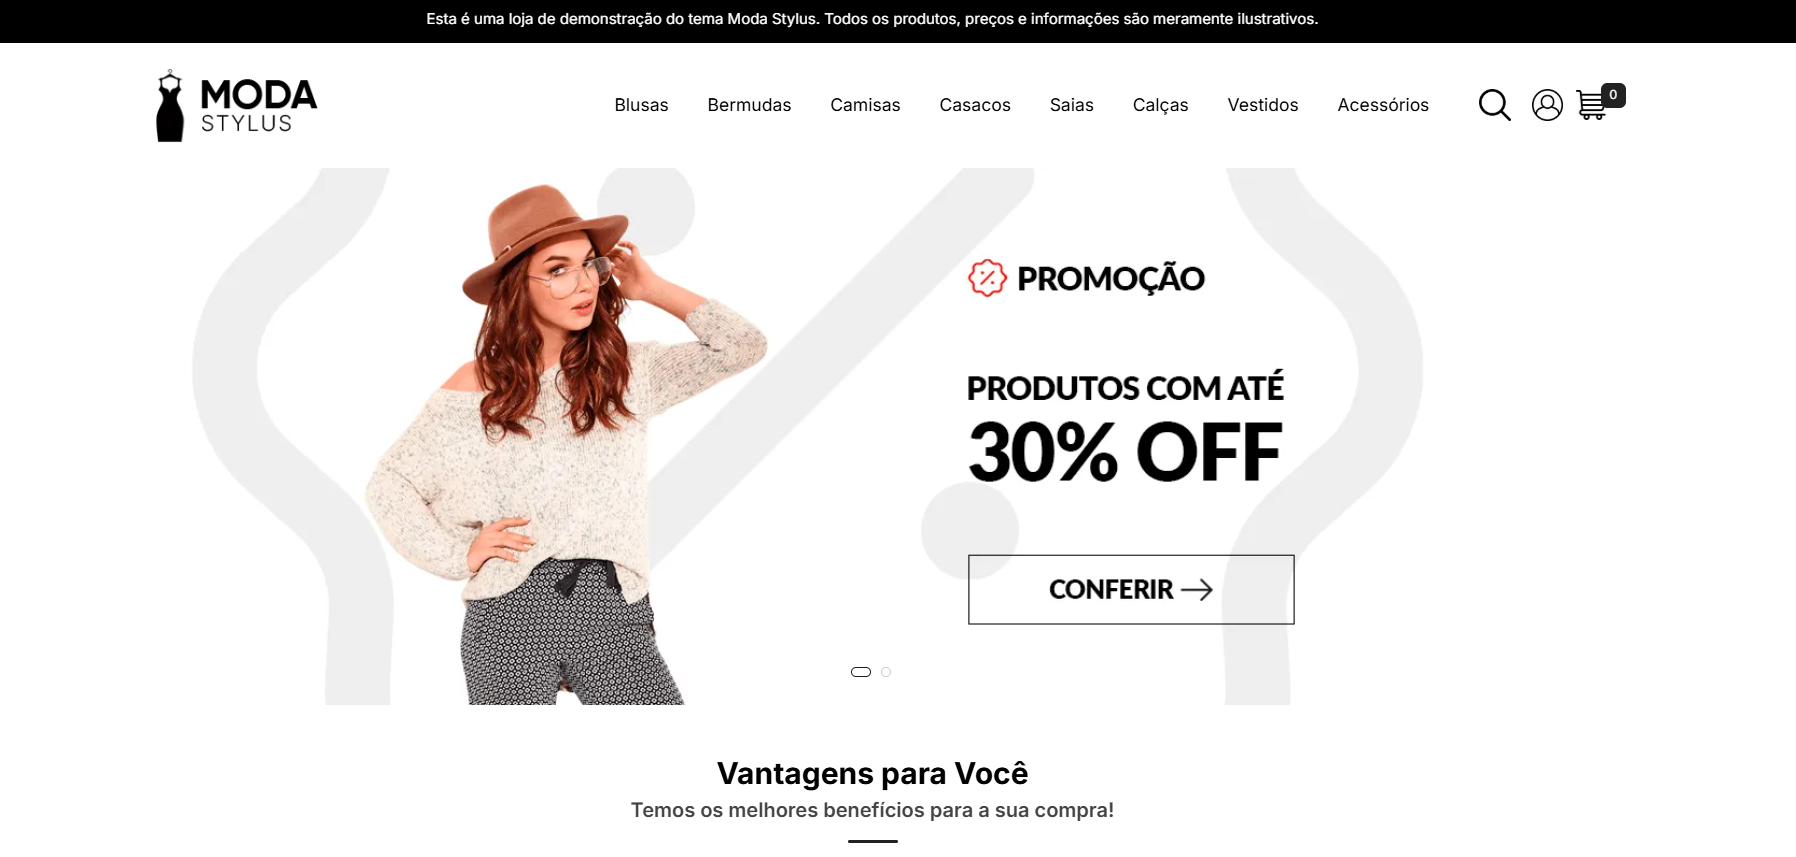Viewport: 1796px width, 857px height.
Task: Click the CONFERIR button
Action: click(x=1131, y=590)
